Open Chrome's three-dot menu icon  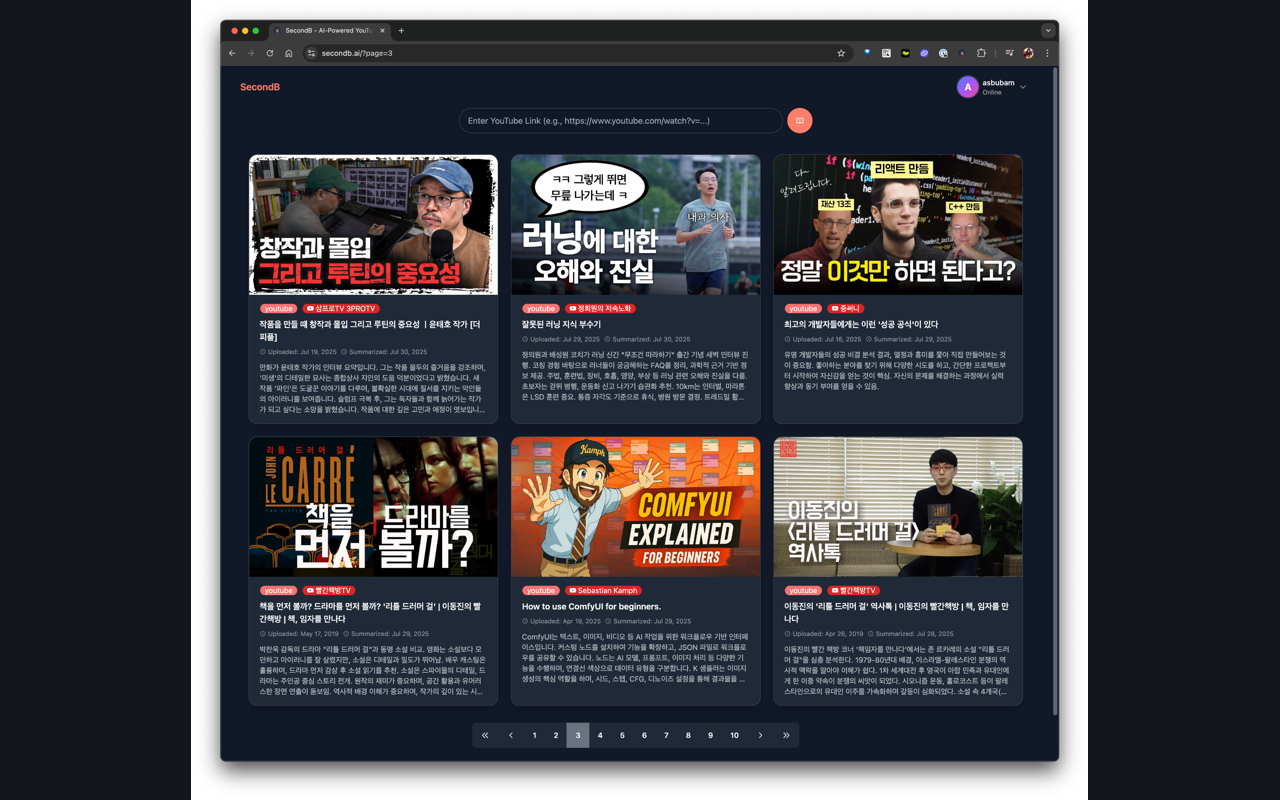[1047, 53]
